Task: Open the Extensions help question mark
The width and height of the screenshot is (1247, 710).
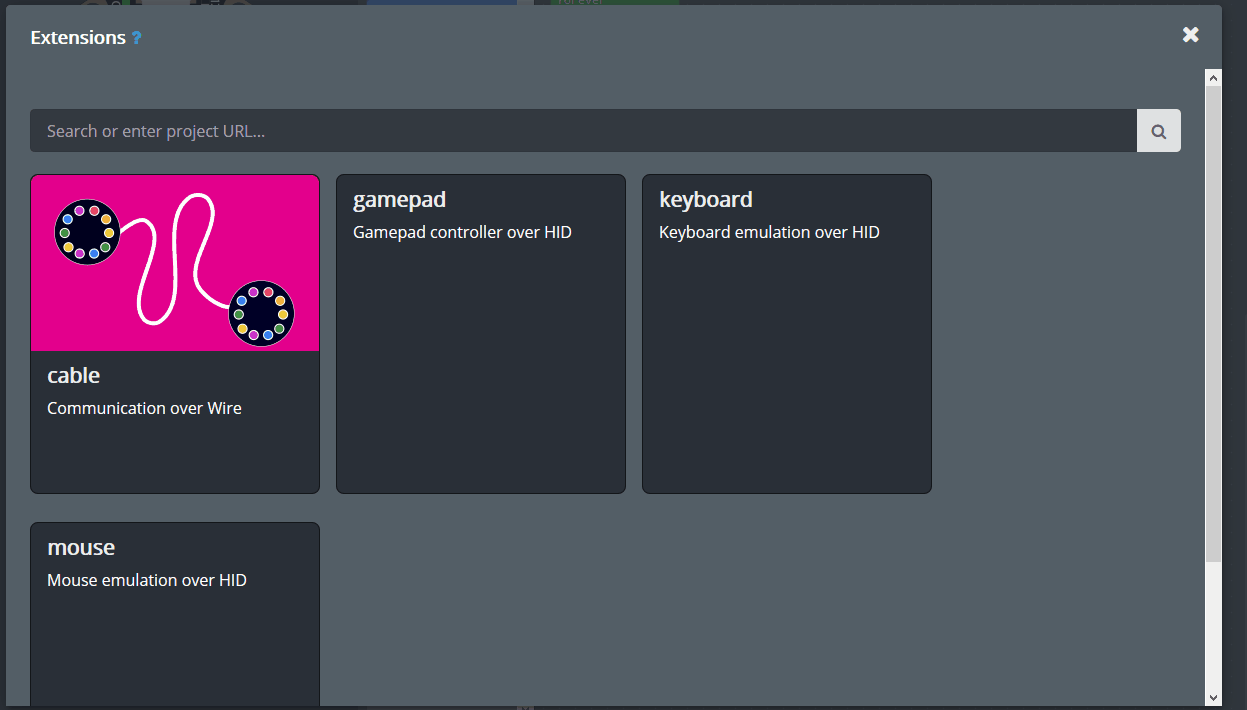Action: coord(137,38)
